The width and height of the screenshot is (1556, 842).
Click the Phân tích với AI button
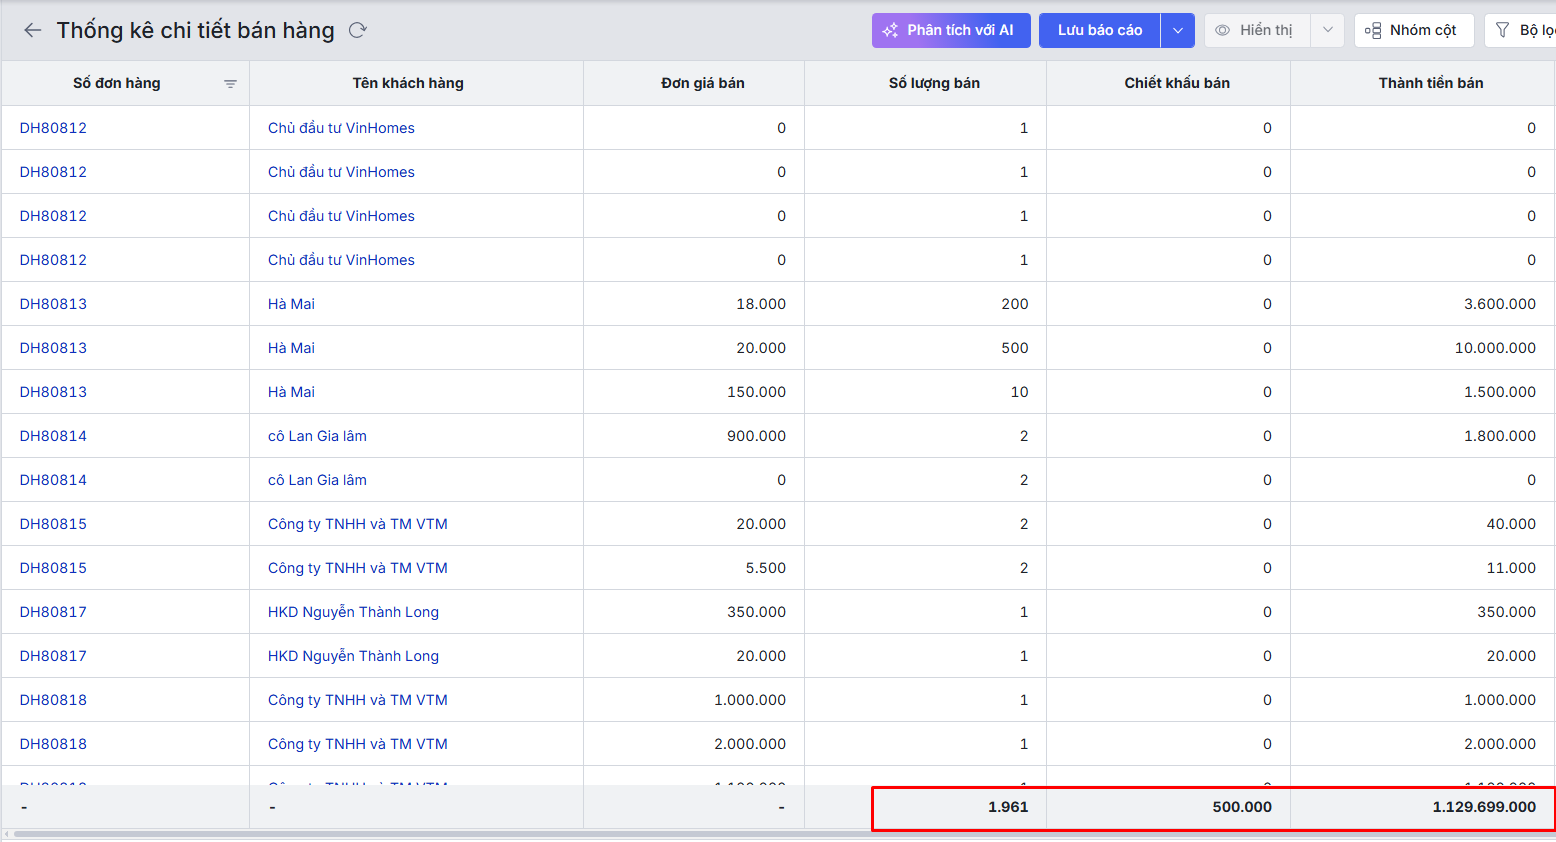coord(950,30)
